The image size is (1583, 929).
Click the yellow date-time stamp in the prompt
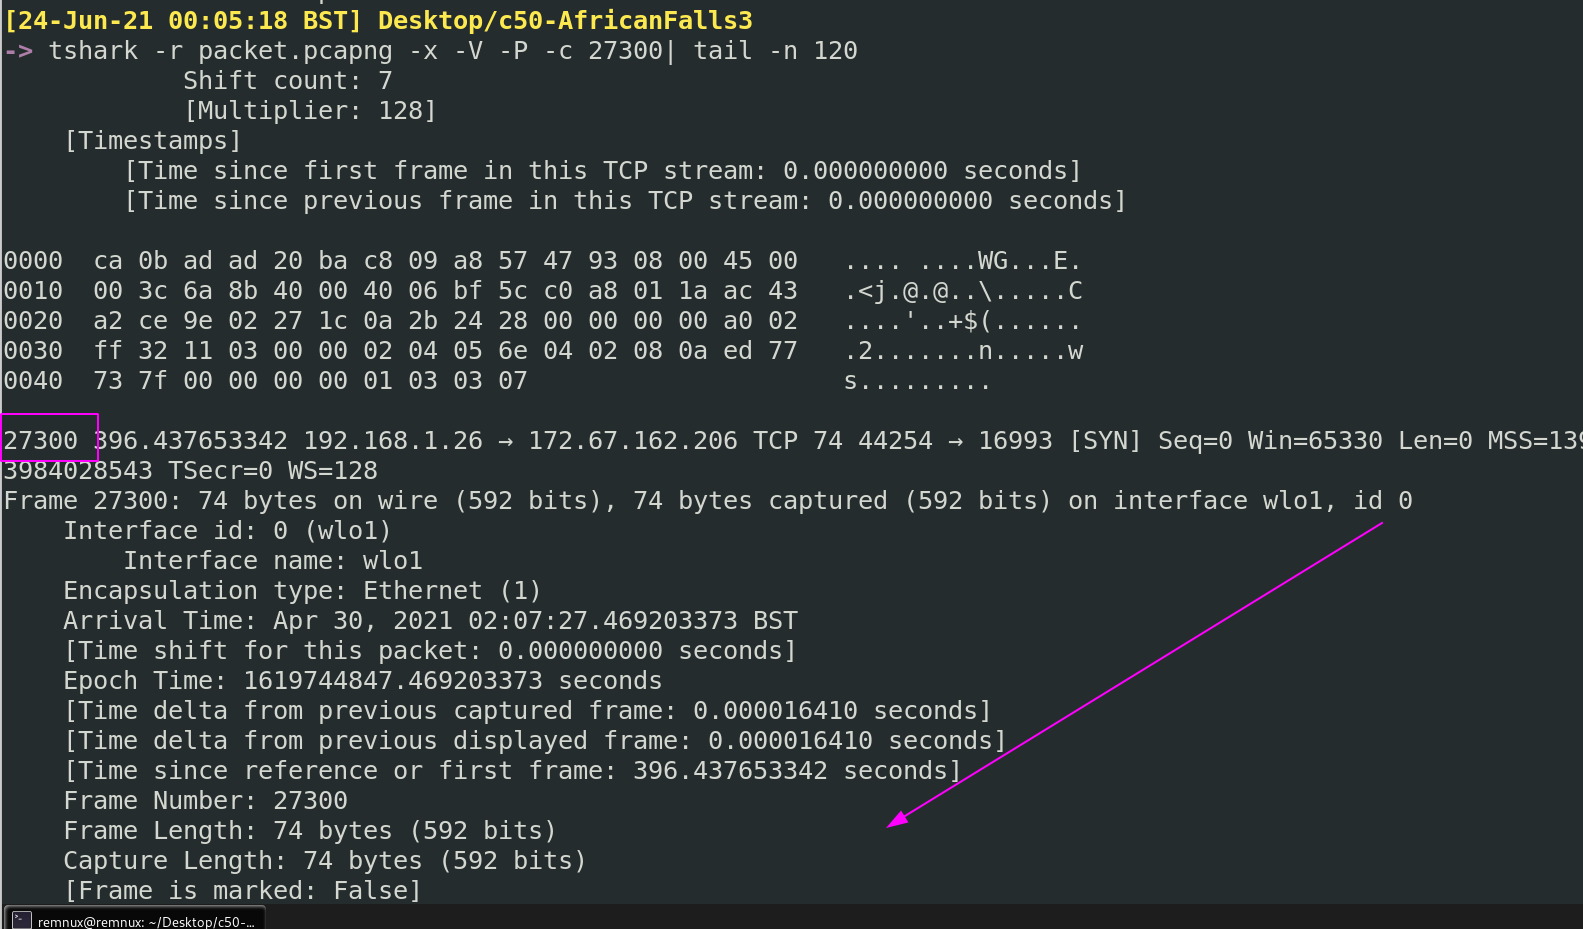(x=182, y=21)
